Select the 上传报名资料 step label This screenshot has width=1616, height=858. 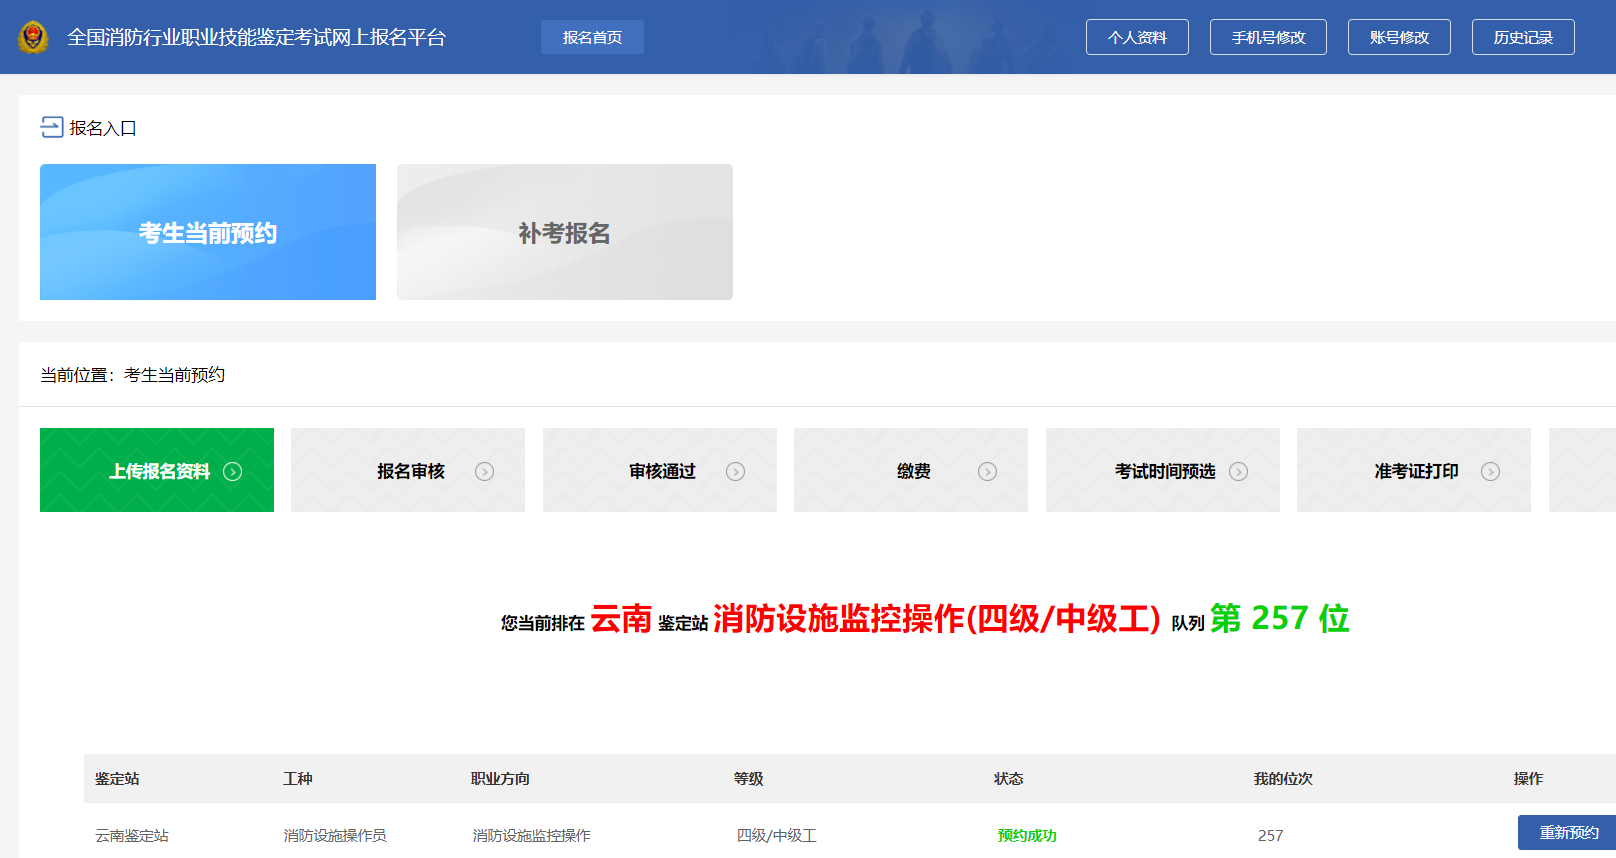click(159, 471)
